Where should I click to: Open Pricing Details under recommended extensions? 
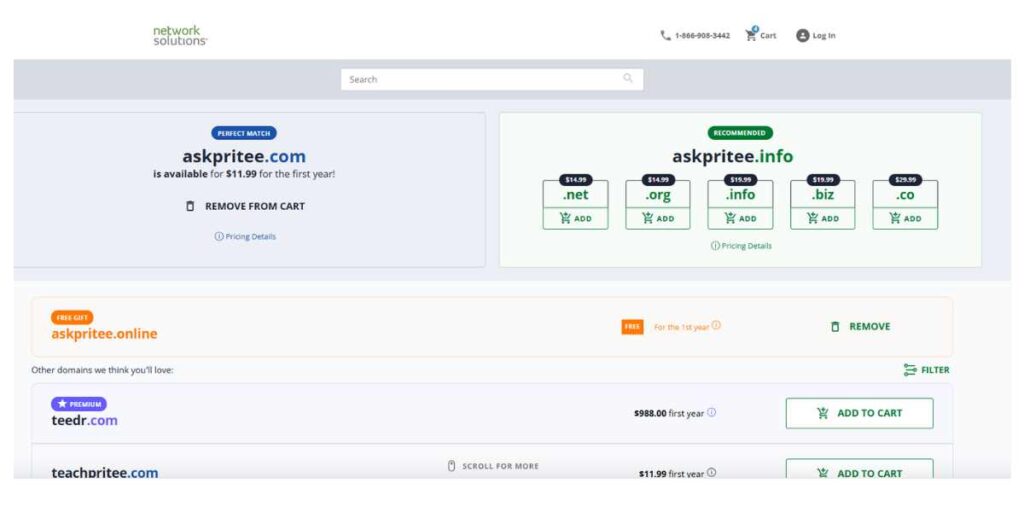point(741,246)
